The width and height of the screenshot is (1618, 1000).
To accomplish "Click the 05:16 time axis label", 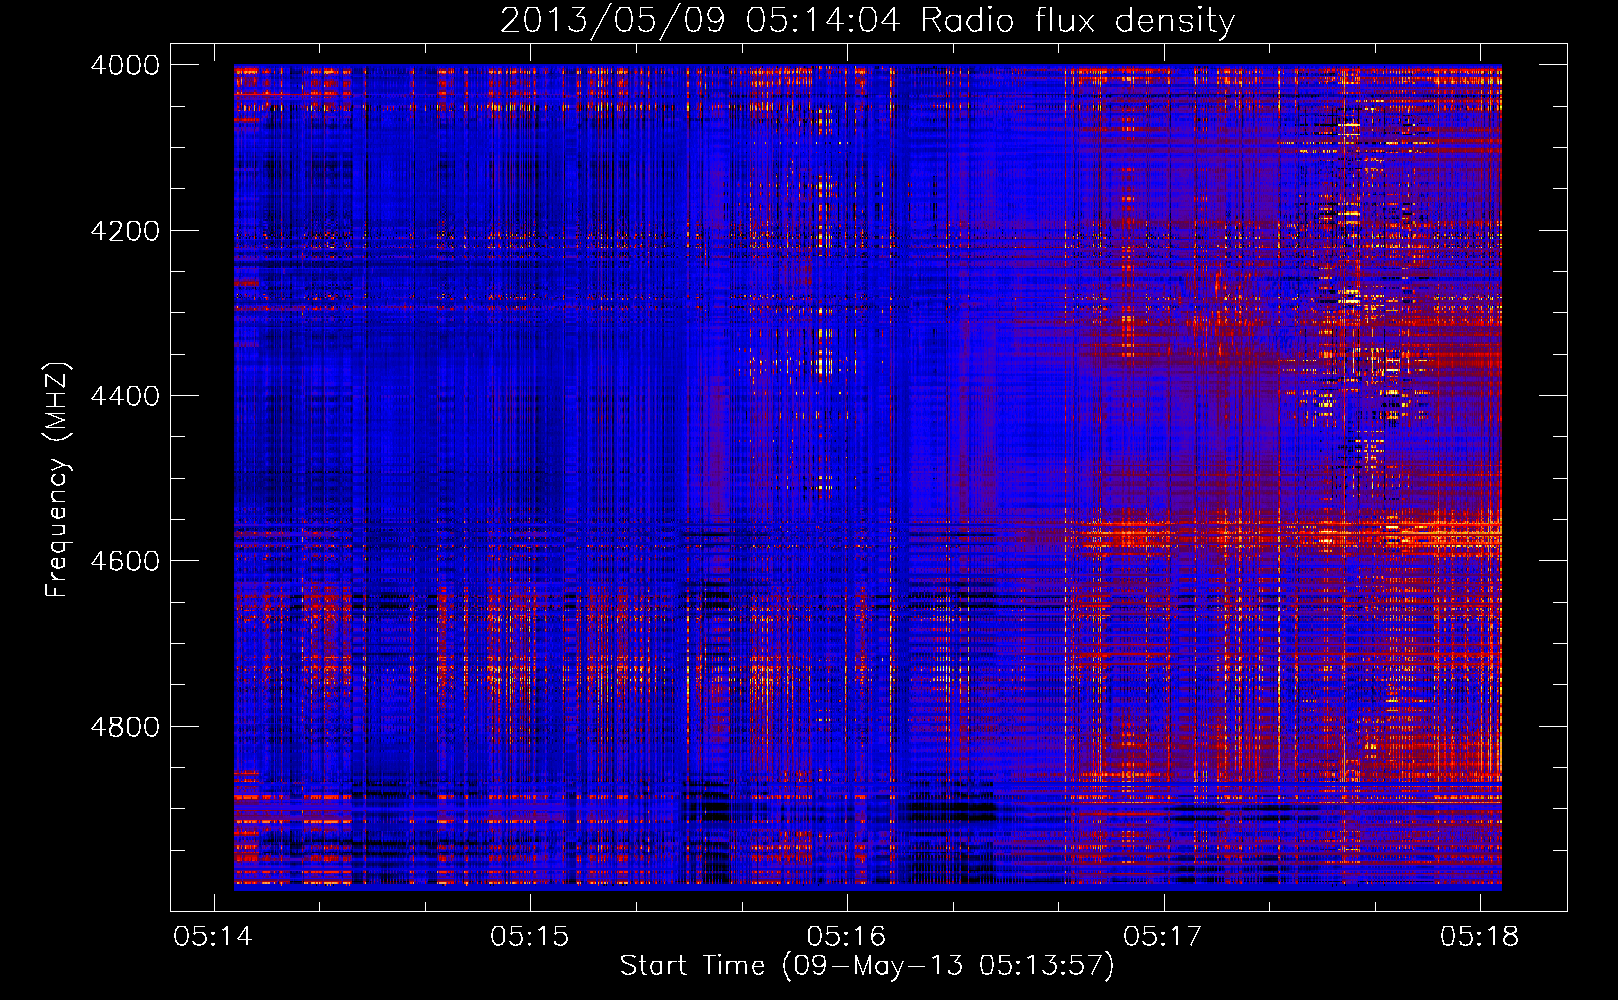I will pos(847,936).
